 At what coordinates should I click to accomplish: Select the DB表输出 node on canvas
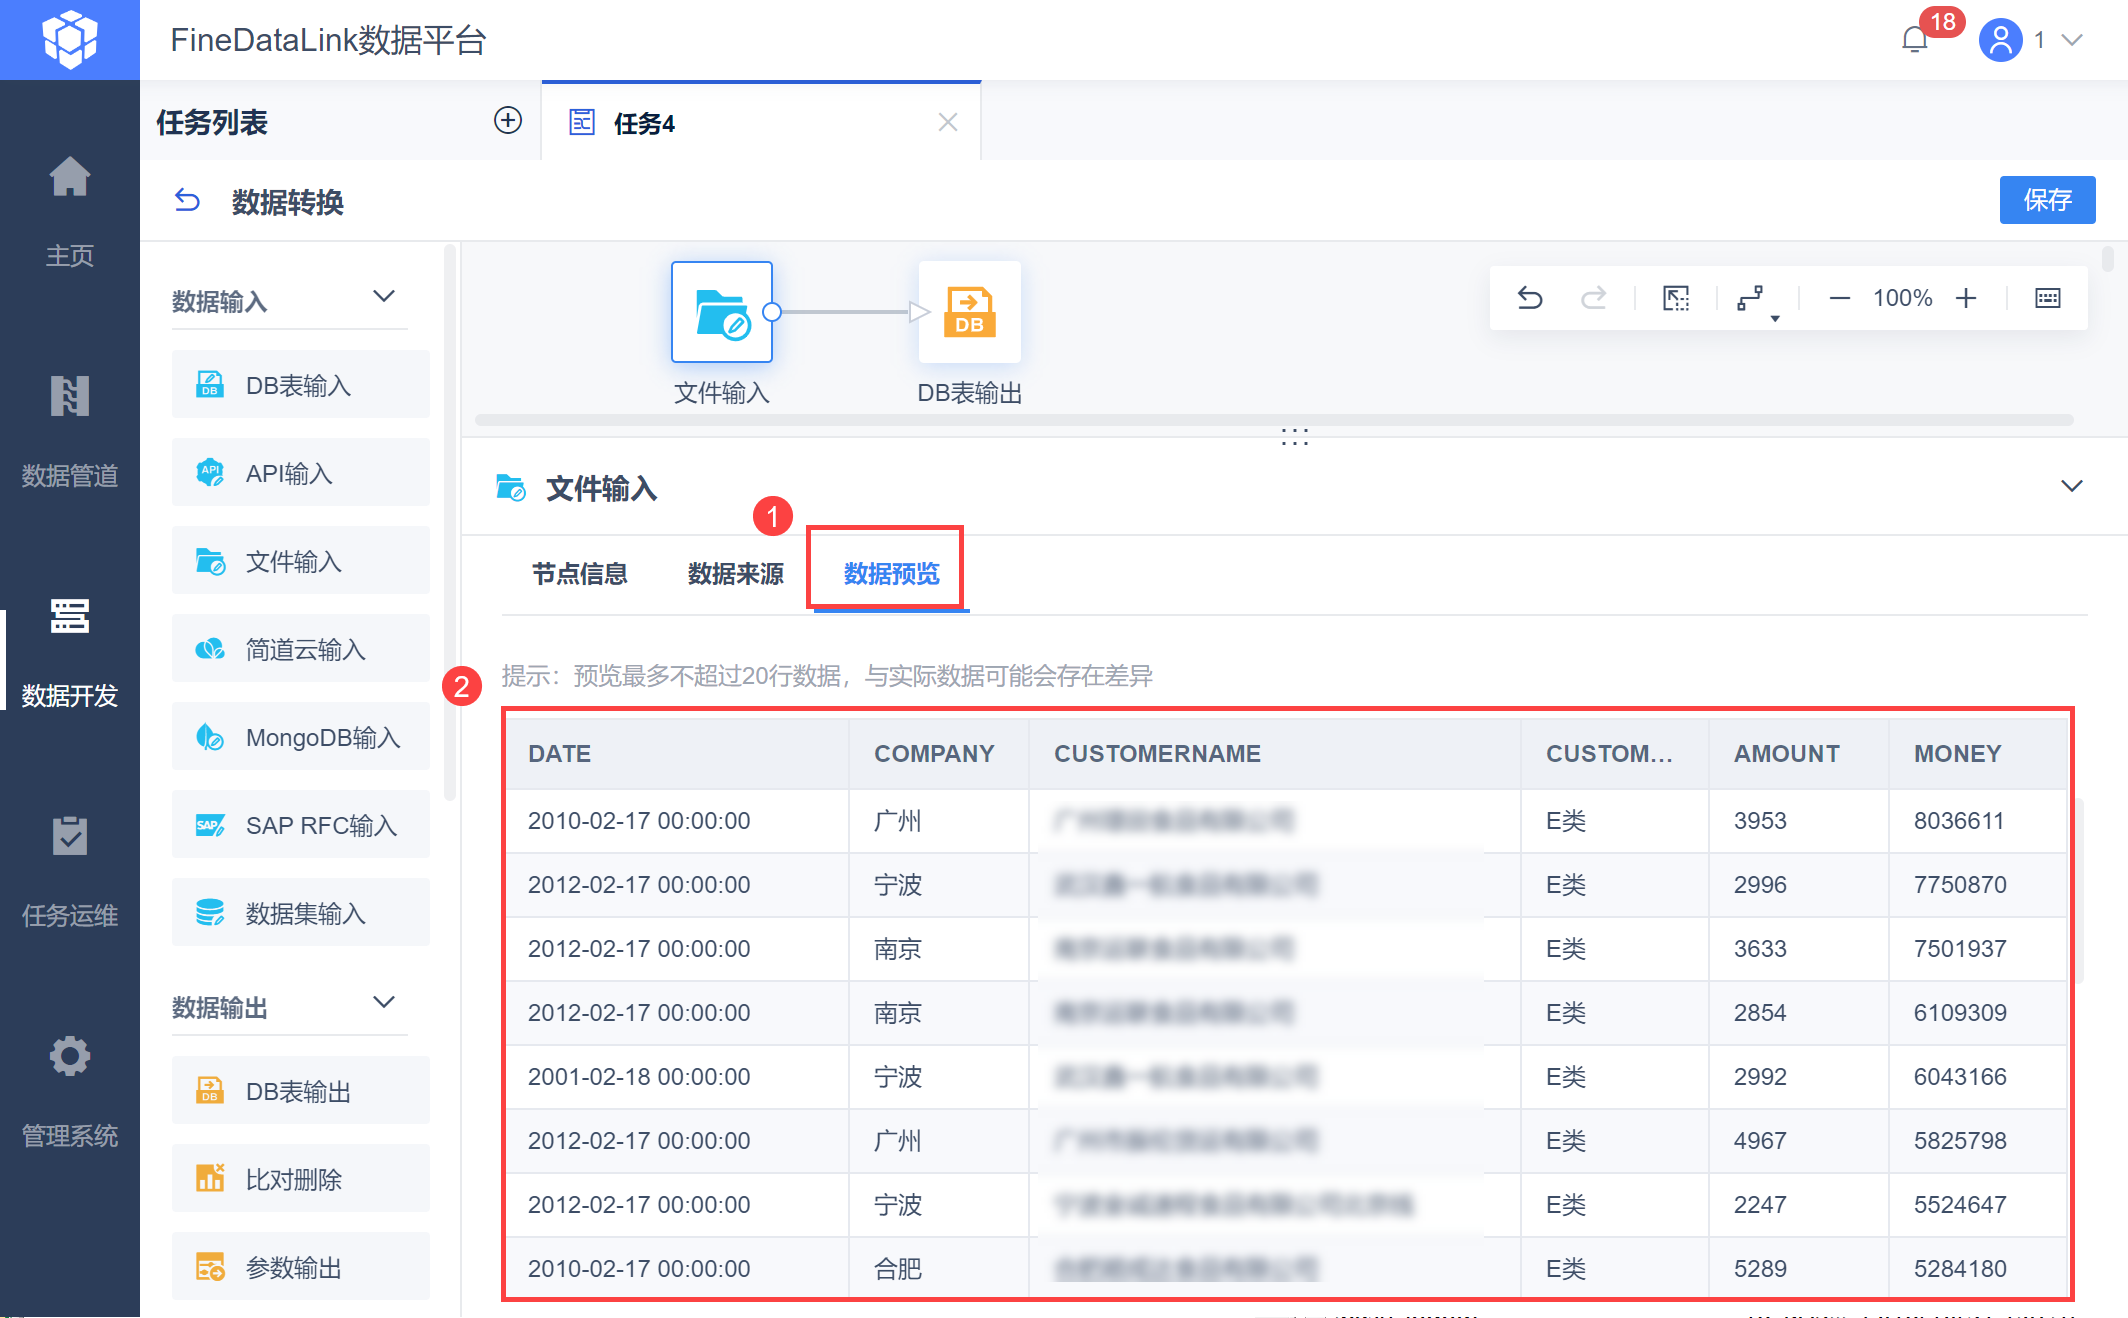(x=969, y=312)
